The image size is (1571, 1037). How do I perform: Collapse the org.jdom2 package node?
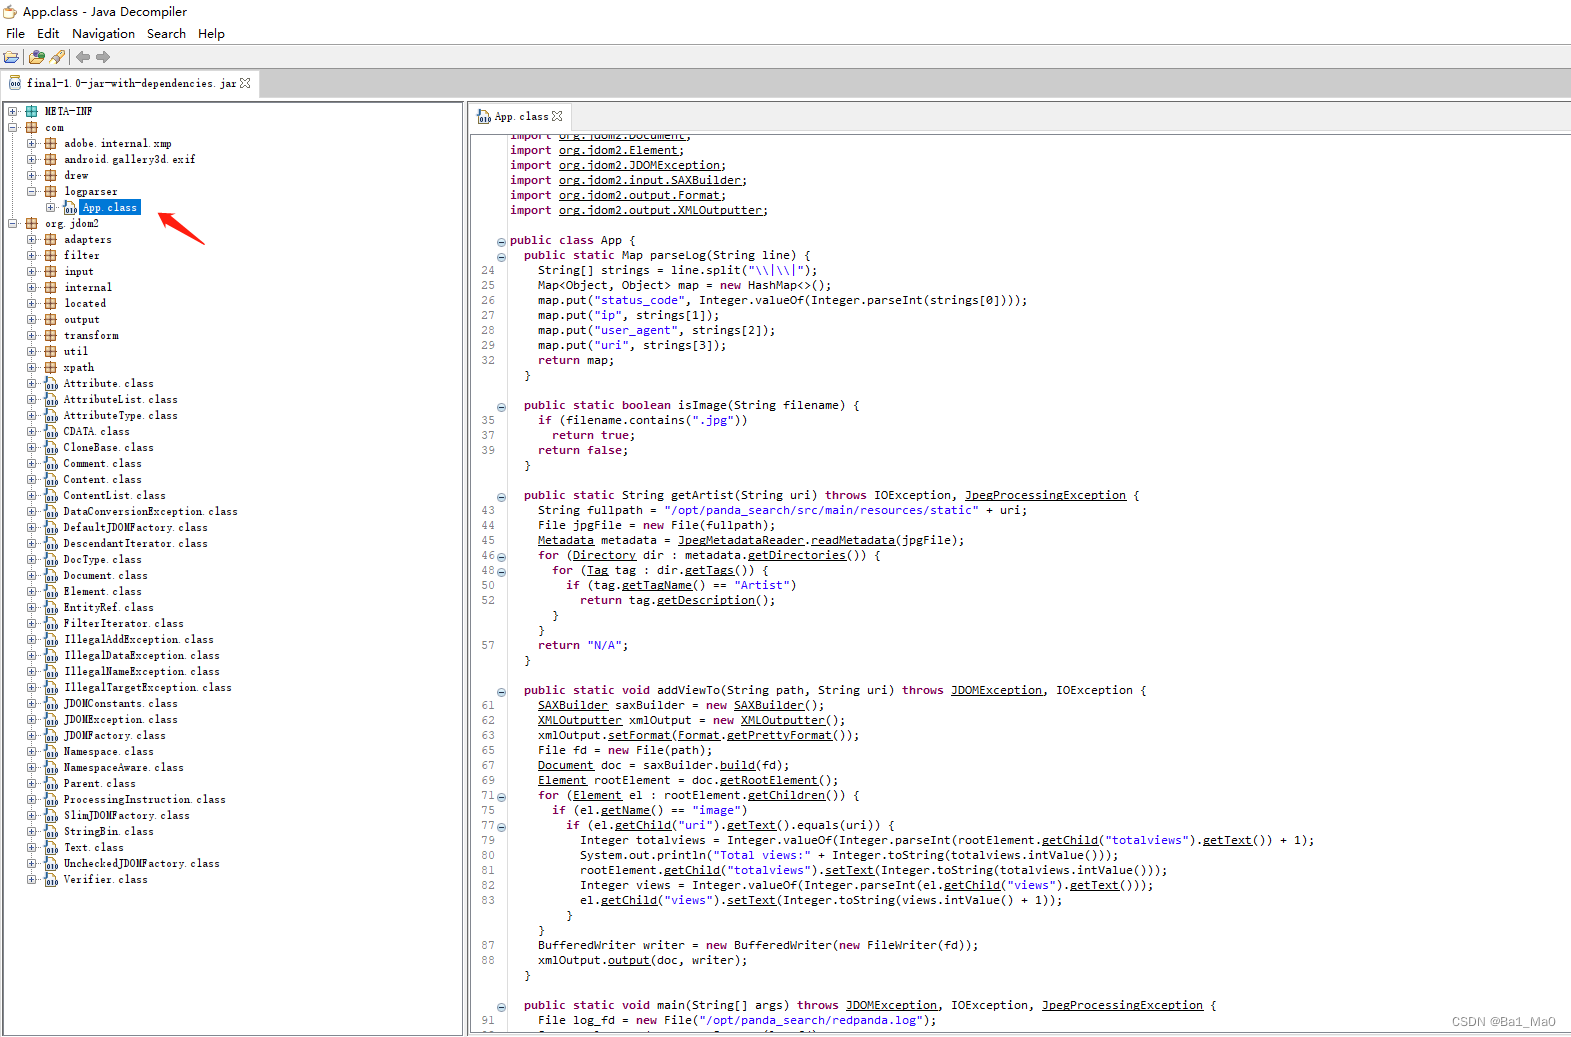click(x=13, y=223)
